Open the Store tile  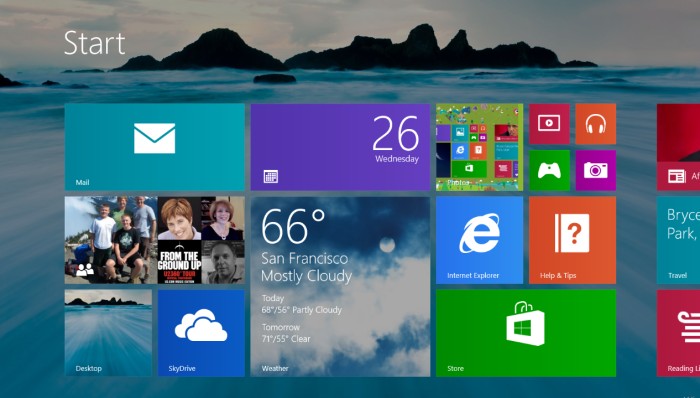click(526, 333)
